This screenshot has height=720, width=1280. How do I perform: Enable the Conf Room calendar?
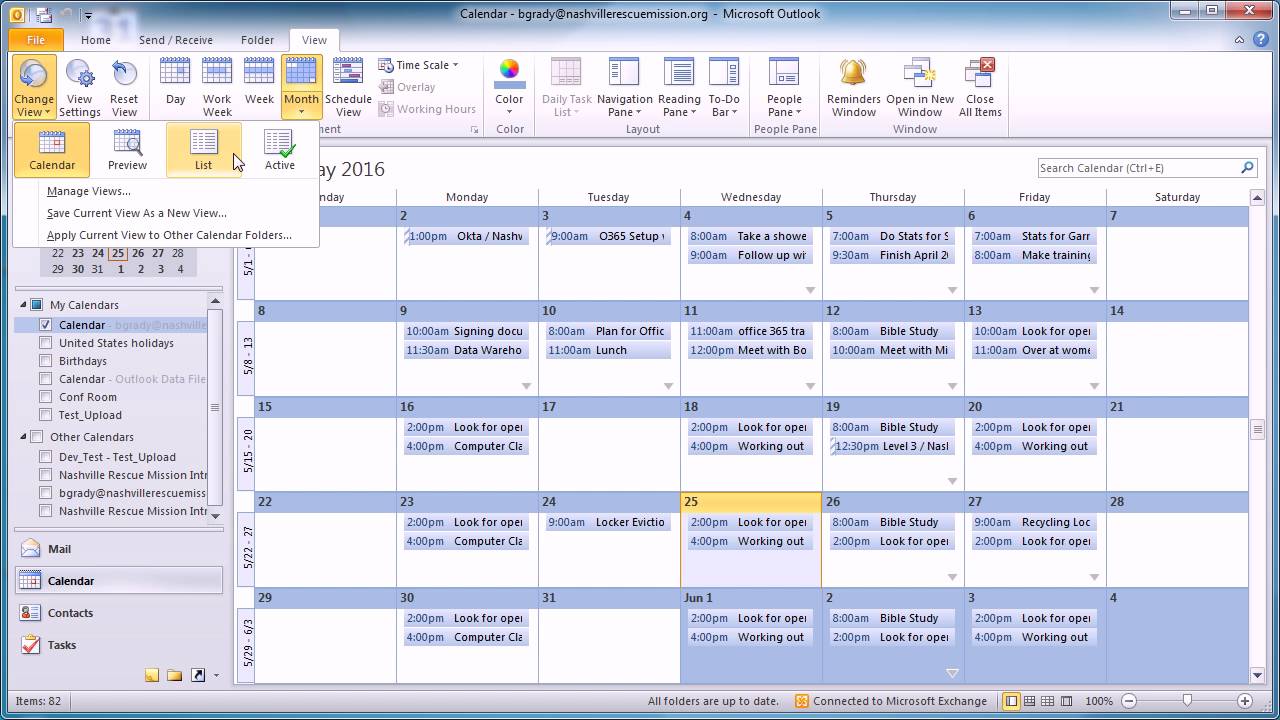tap(45, 397)
